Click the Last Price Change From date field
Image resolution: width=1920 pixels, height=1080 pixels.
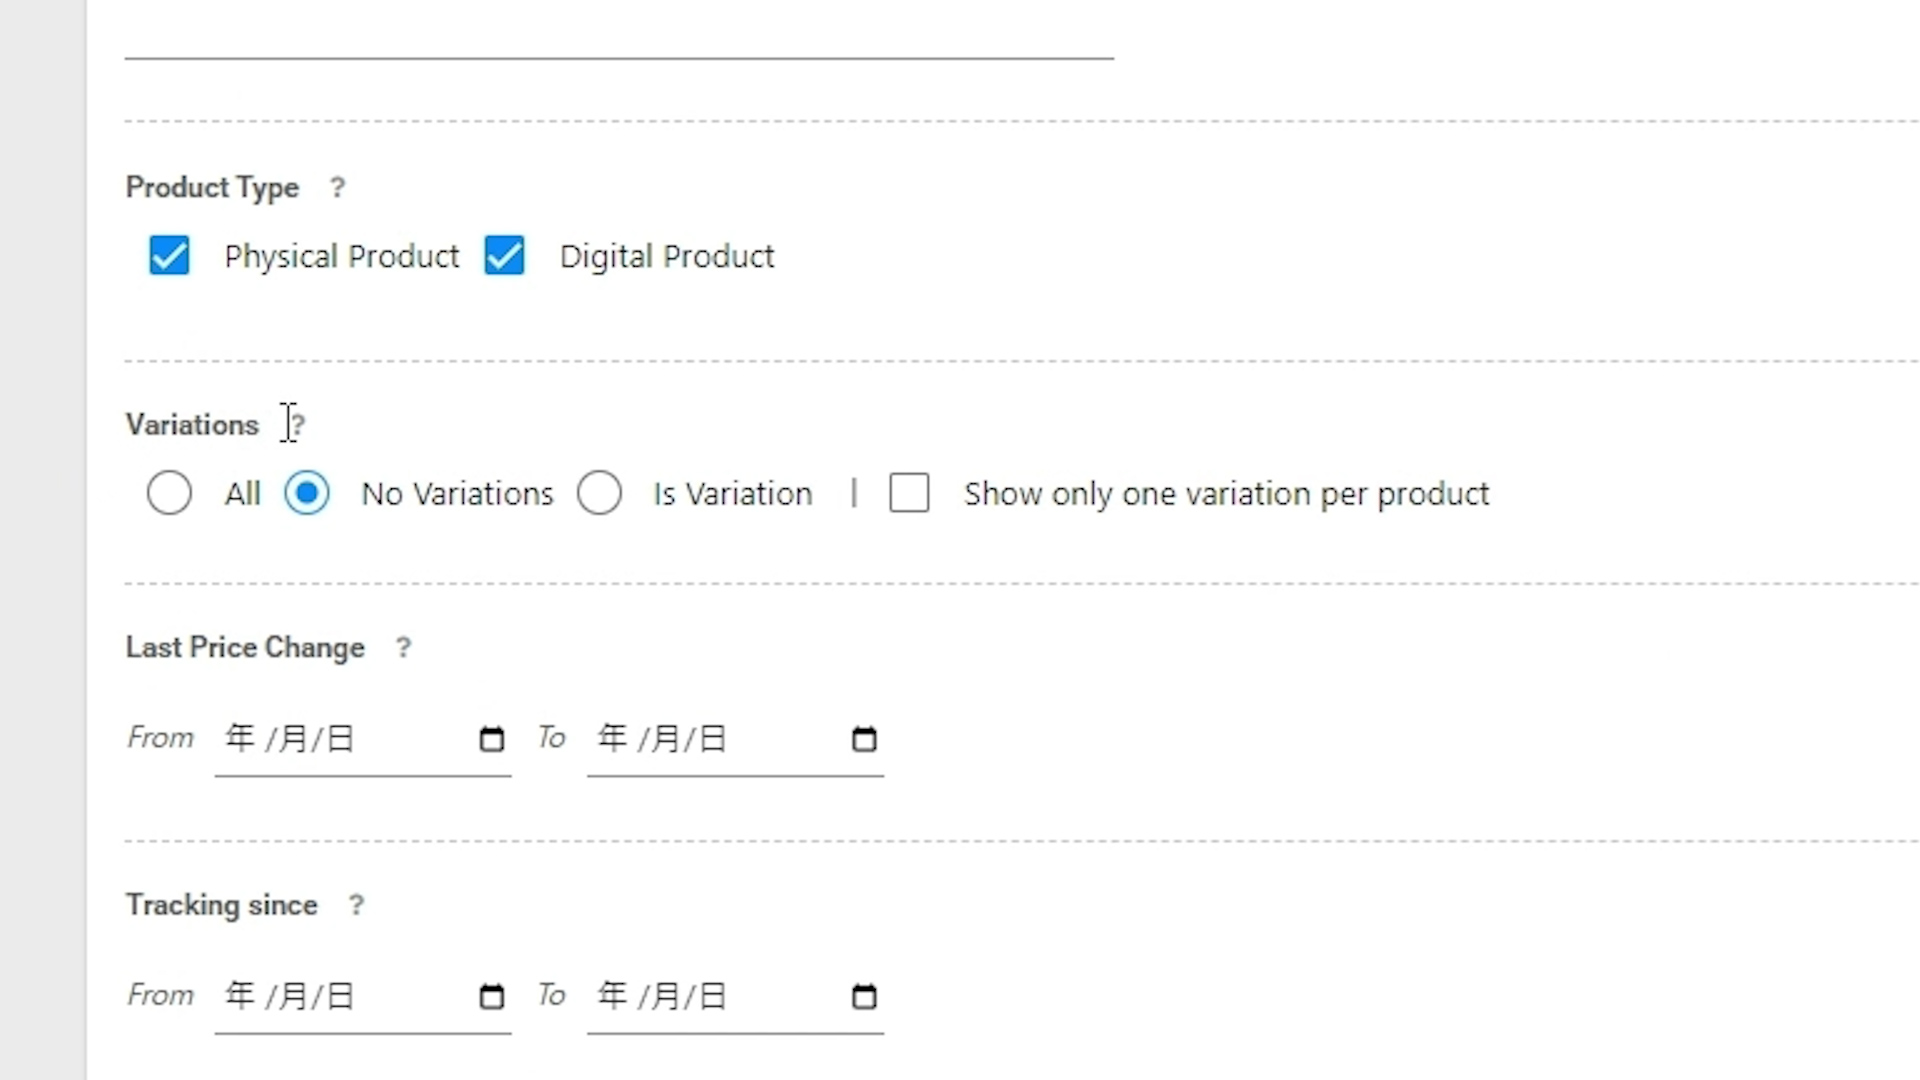click(x=340, y=740)
